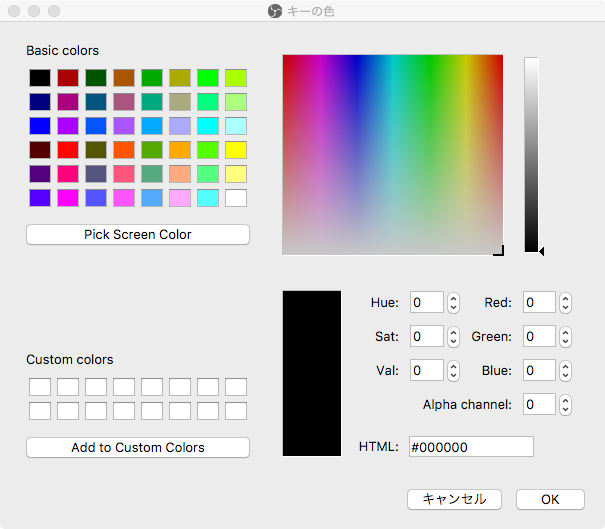Decrease the Sat stepper value

(453, 341)
